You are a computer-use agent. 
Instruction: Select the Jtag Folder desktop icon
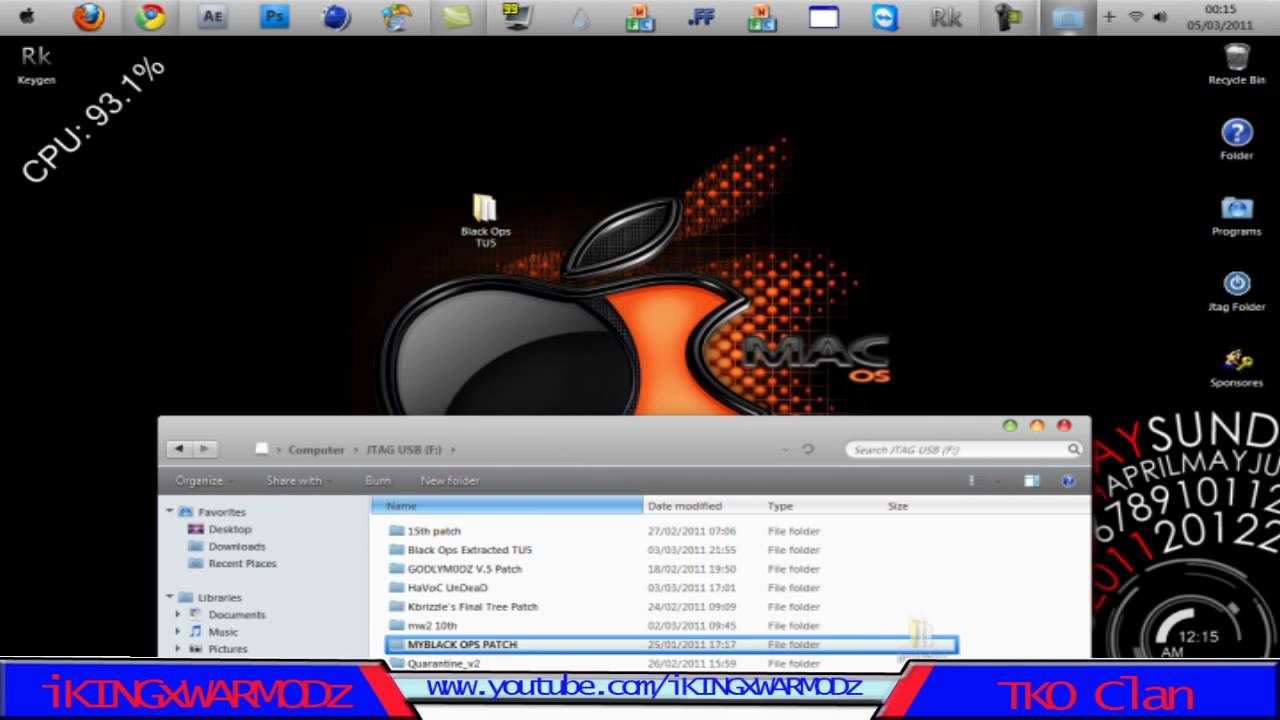[1237, 291]
